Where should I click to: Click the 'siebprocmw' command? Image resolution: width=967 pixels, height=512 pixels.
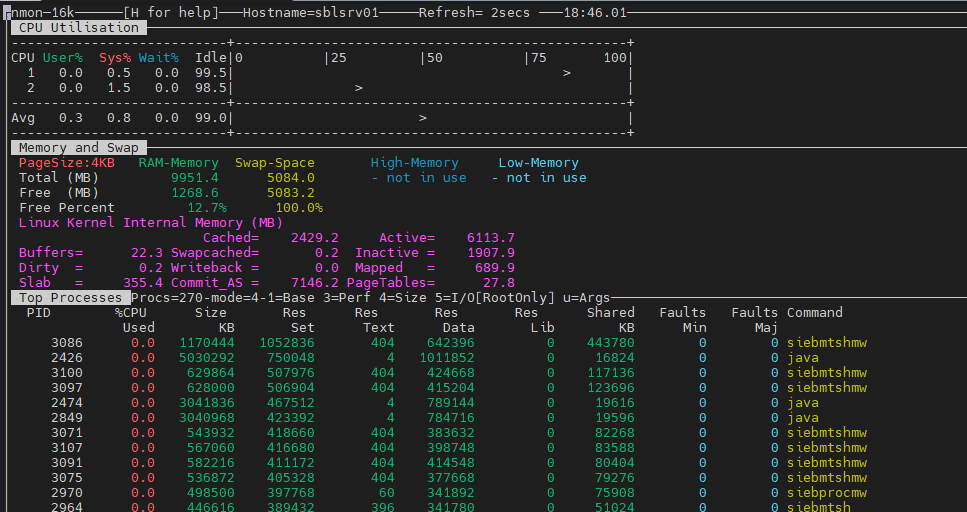point(827,493)
